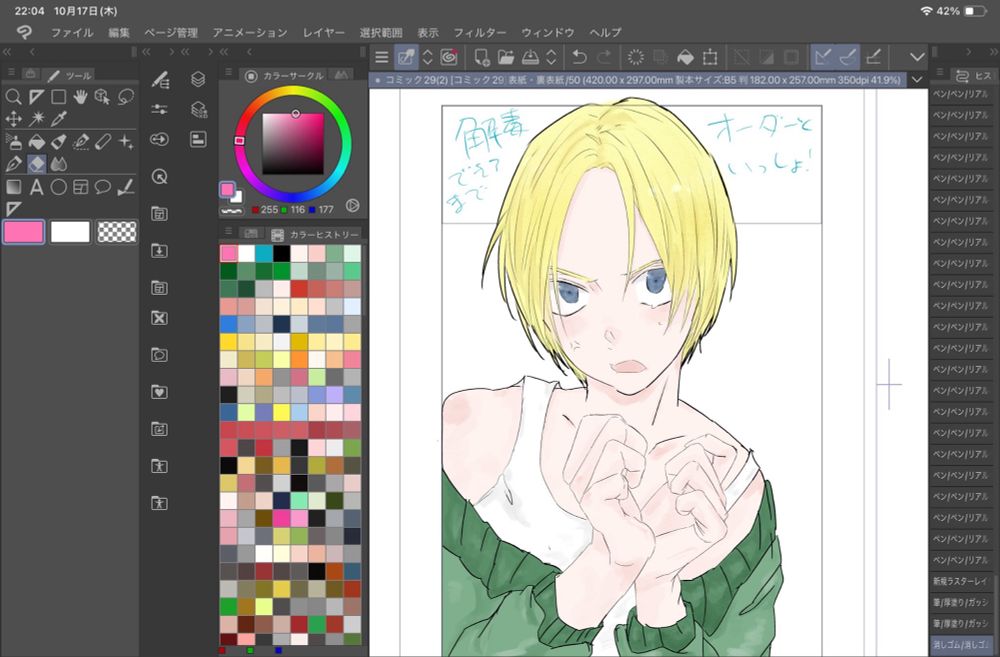
Task: Select the Object operation cube tool
Action: pyautogui.click(x=103, y=97)
